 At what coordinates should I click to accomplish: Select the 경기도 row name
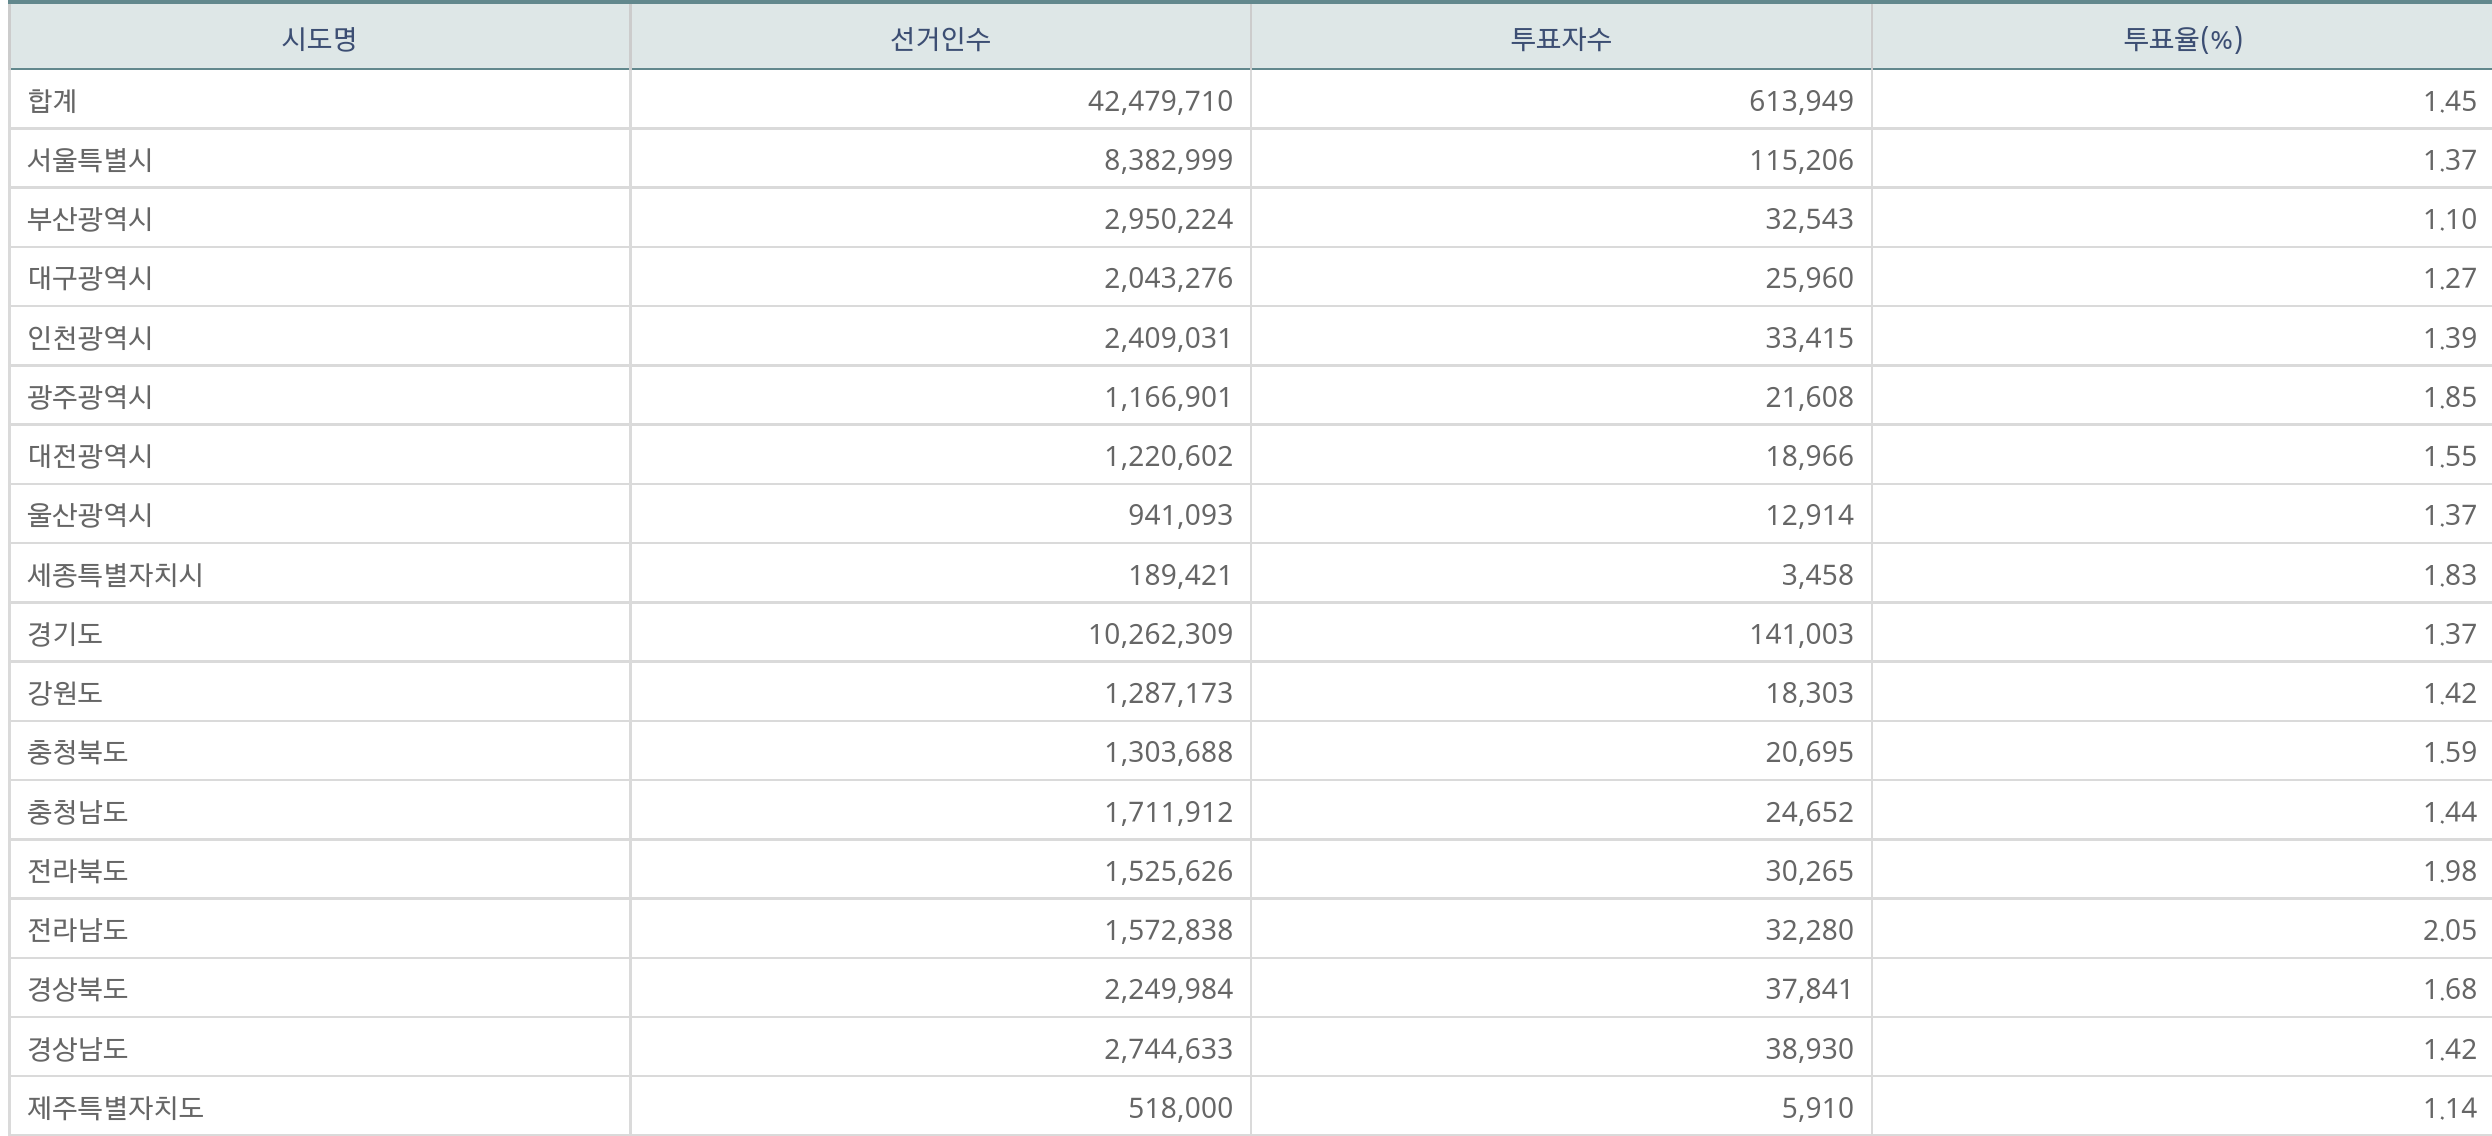(x=65, y=634)
